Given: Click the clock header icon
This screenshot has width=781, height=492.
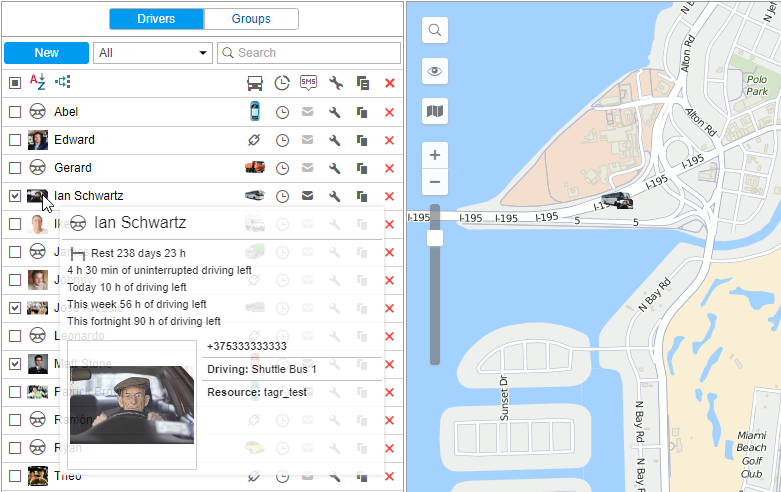Looking at the screenshot, I should [x=282, y=83].
